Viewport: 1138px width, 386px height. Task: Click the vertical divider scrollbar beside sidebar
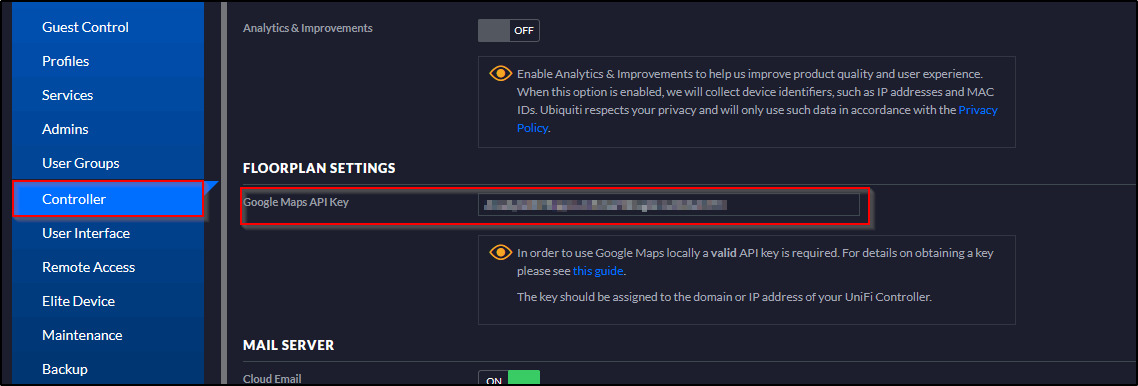[224, 193]
